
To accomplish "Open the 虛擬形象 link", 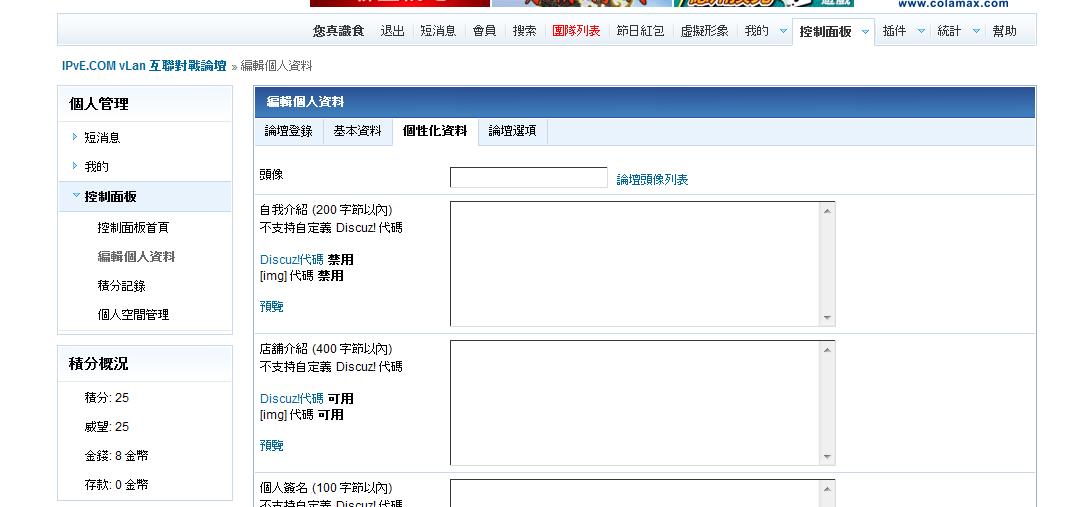I will (x=704, y=31).
